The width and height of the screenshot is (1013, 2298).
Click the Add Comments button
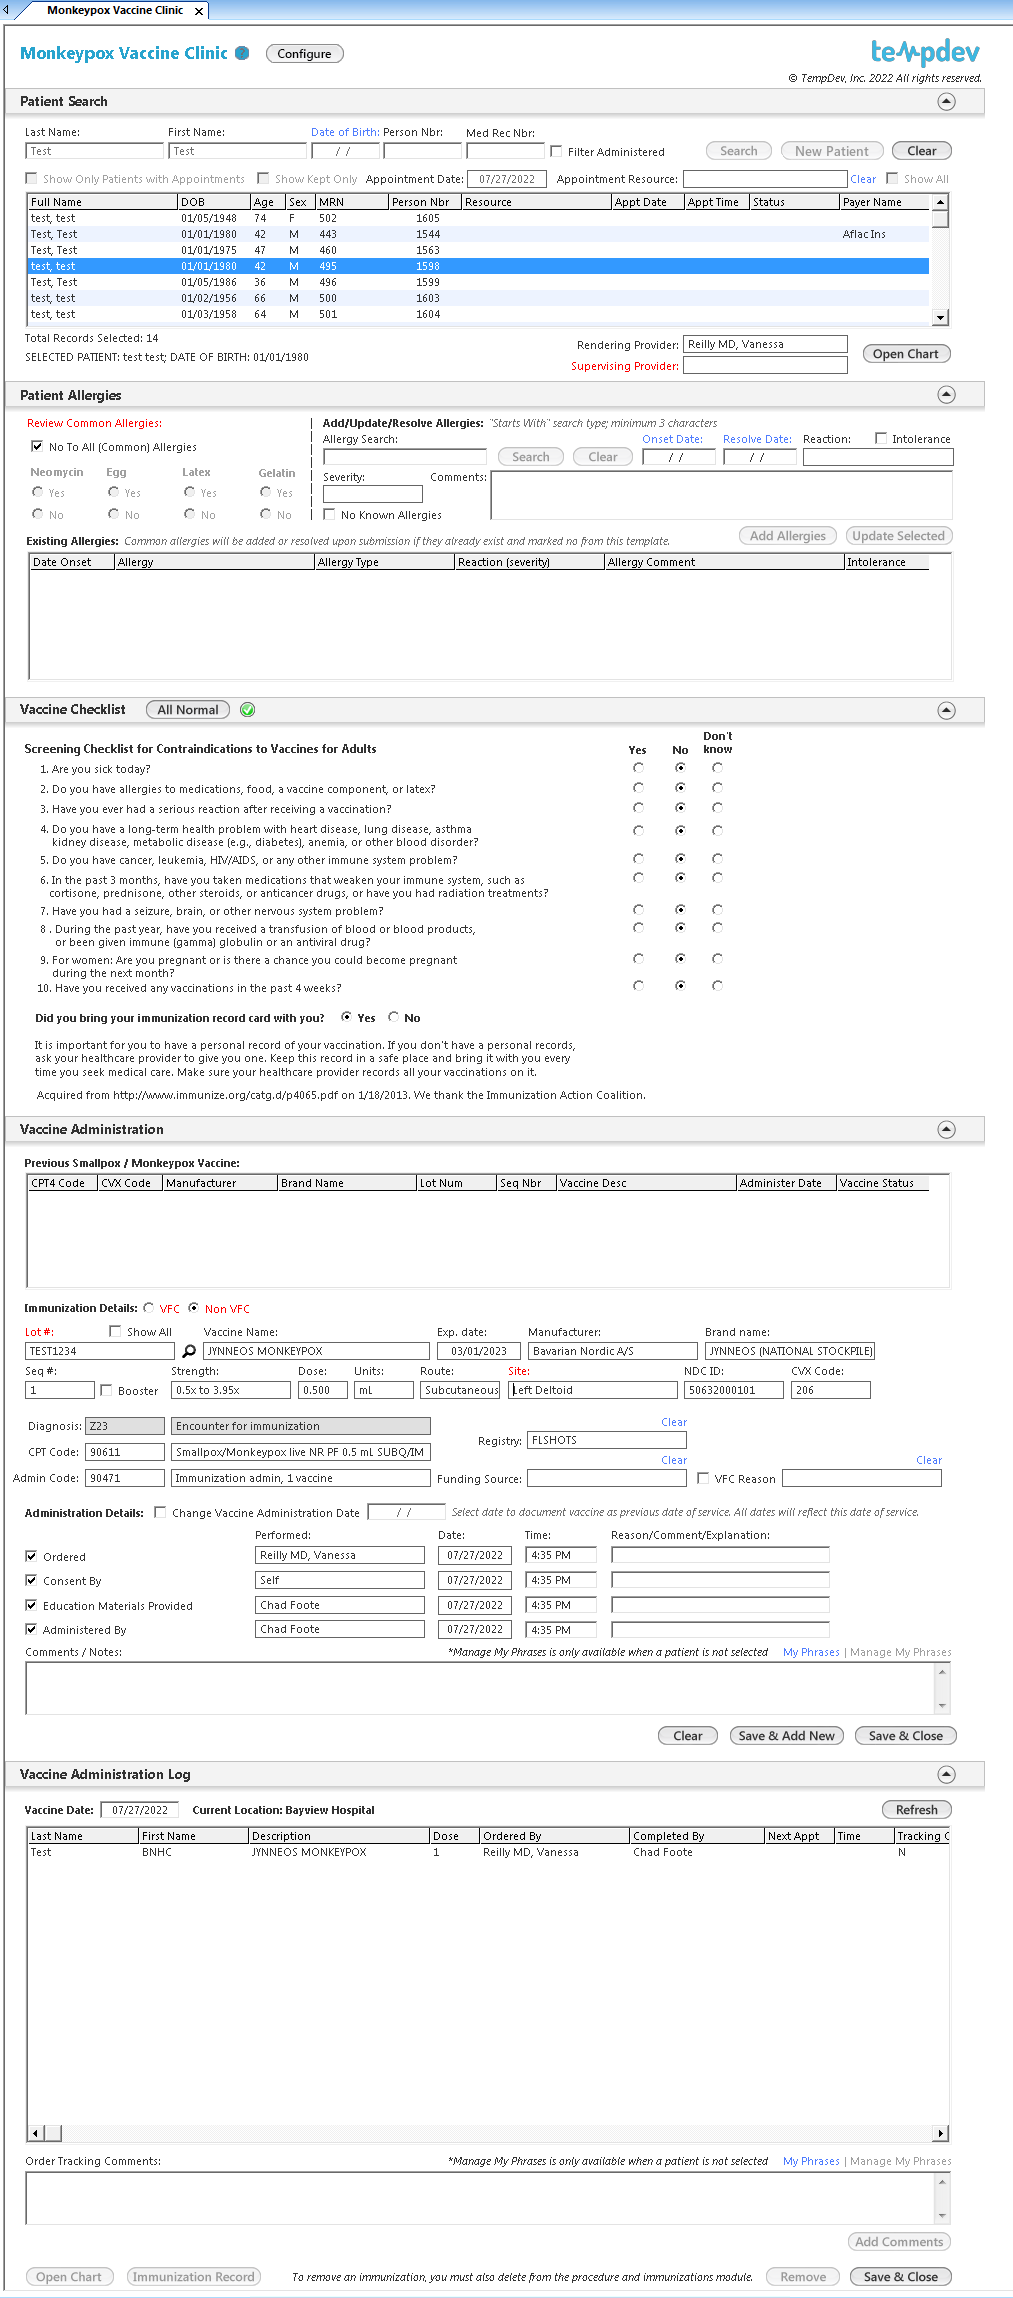pyautogui.click(x=899, y=2242)
